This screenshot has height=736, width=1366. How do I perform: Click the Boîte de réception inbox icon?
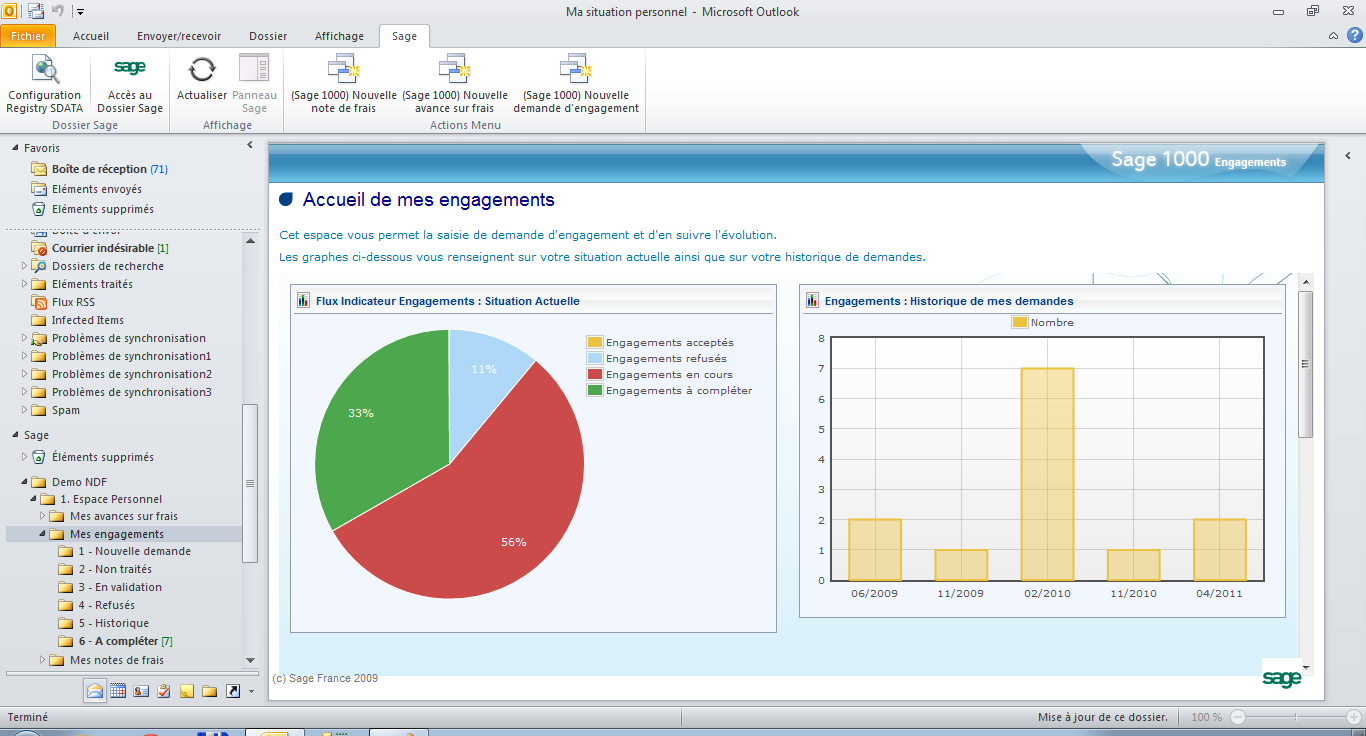click(39, 169)
